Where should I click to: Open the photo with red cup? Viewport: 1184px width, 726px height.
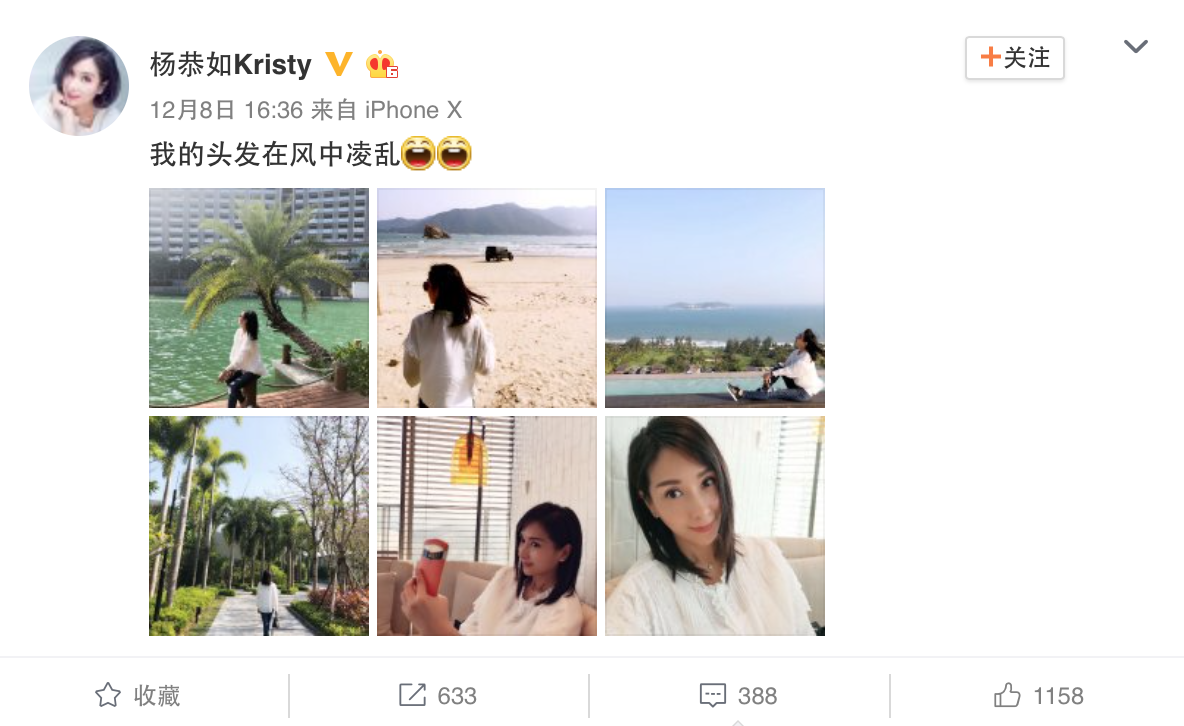pyautogui.click(x=487, y=526)
